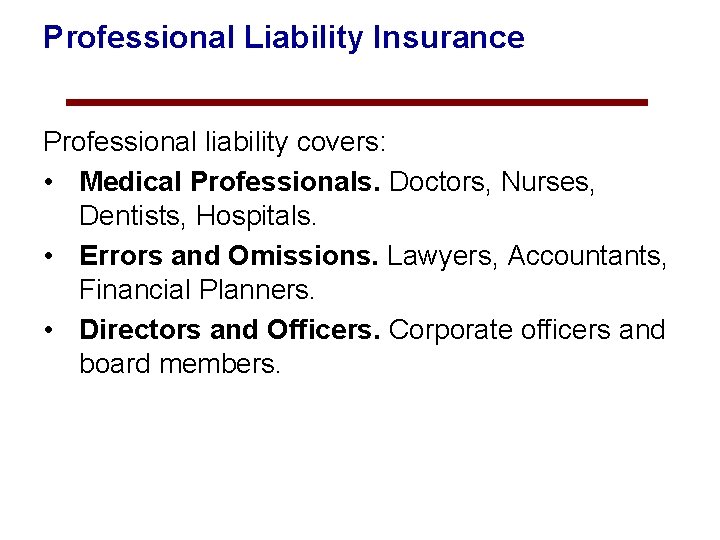Click the text 'Dentists, Hospitals.'
The image size is (720, 540).
pos(200,215)
